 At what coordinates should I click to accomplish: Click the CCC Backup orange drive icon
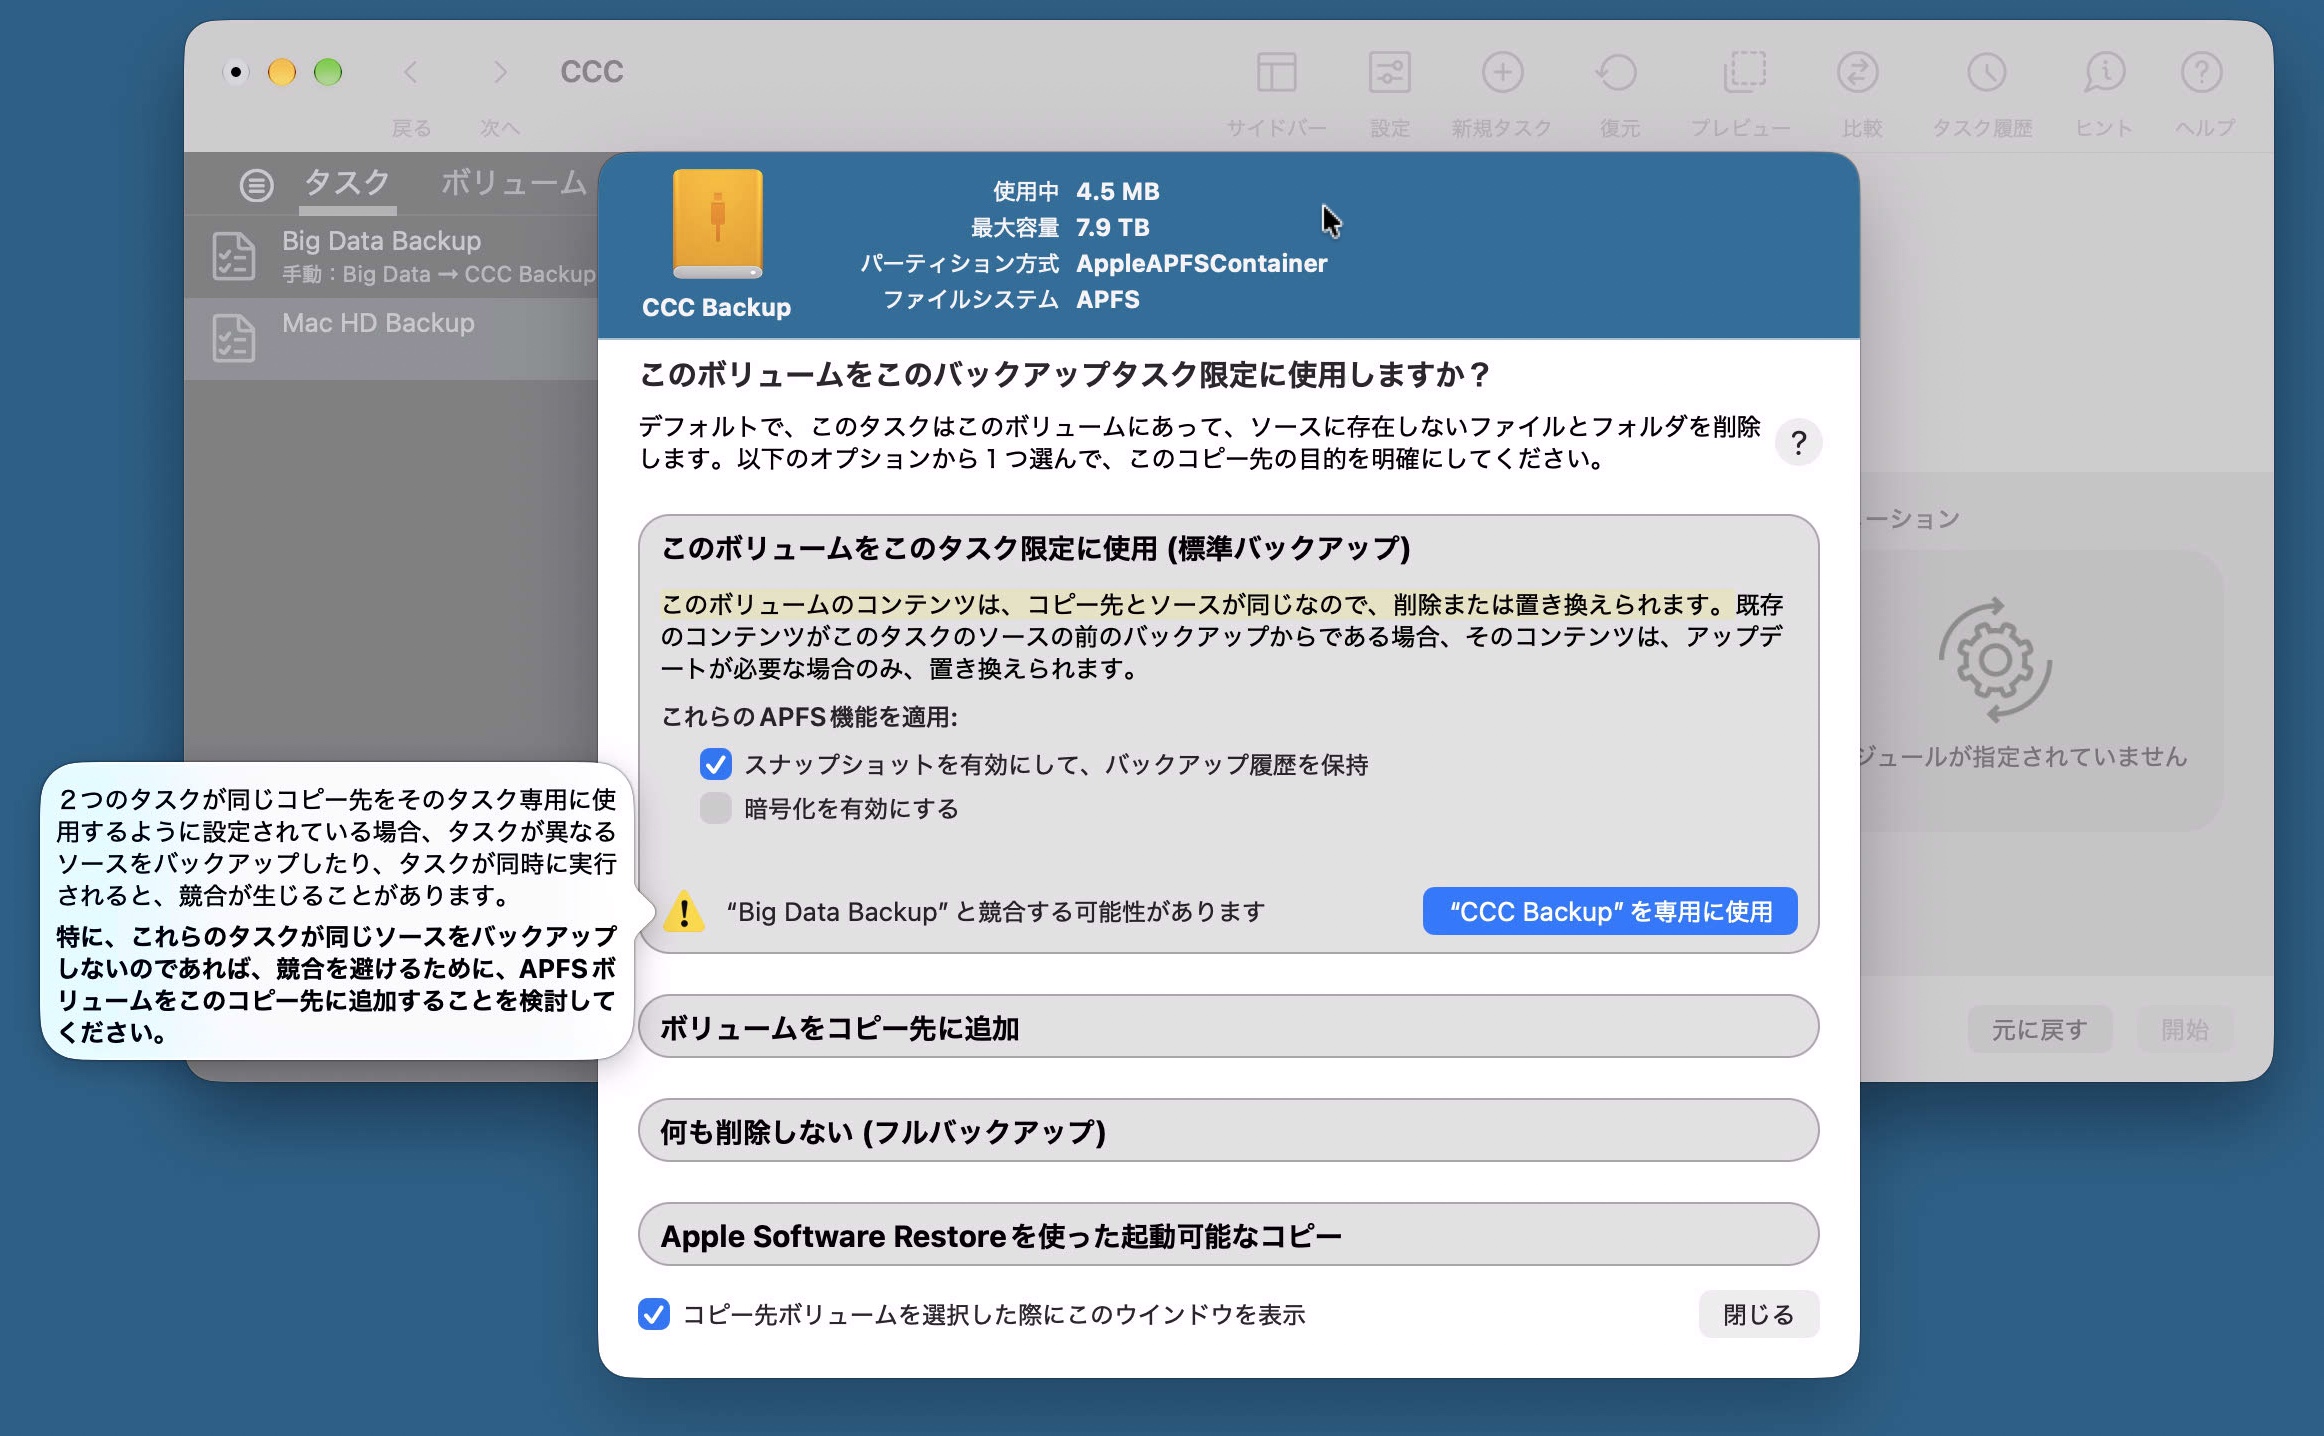717,225
